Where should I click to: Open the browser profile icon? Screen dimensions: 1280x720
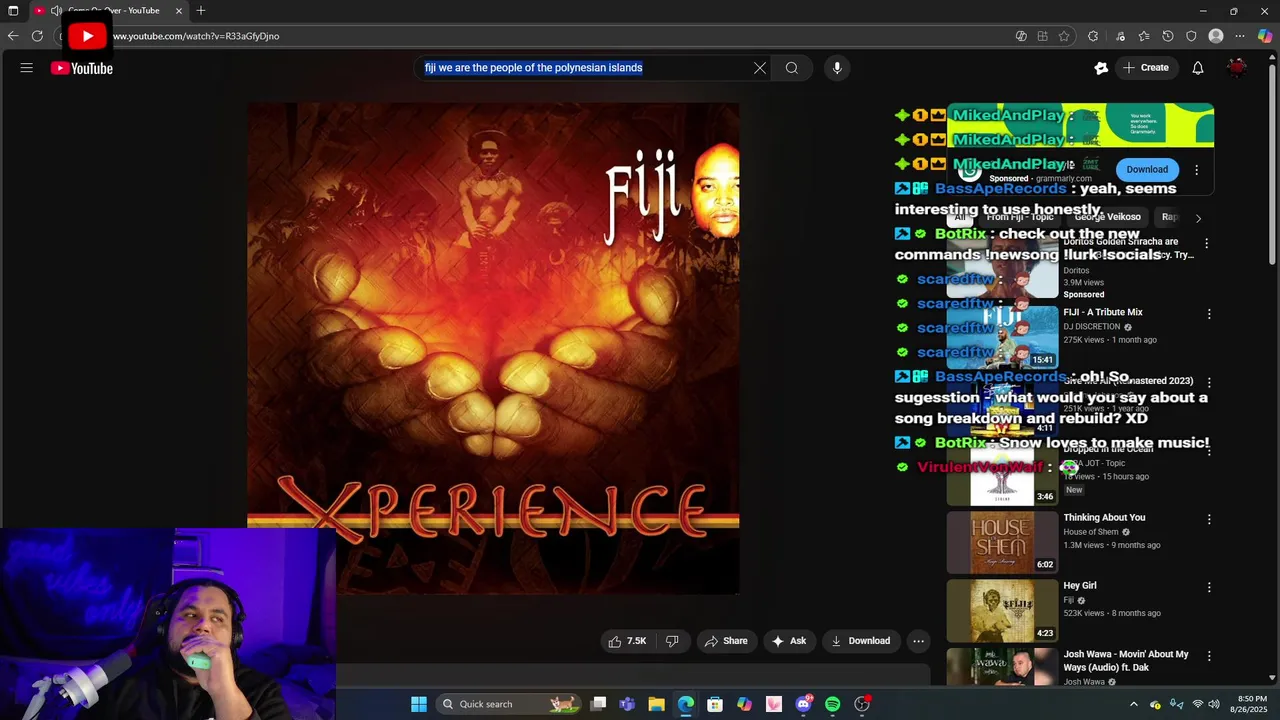point(1216,36)
